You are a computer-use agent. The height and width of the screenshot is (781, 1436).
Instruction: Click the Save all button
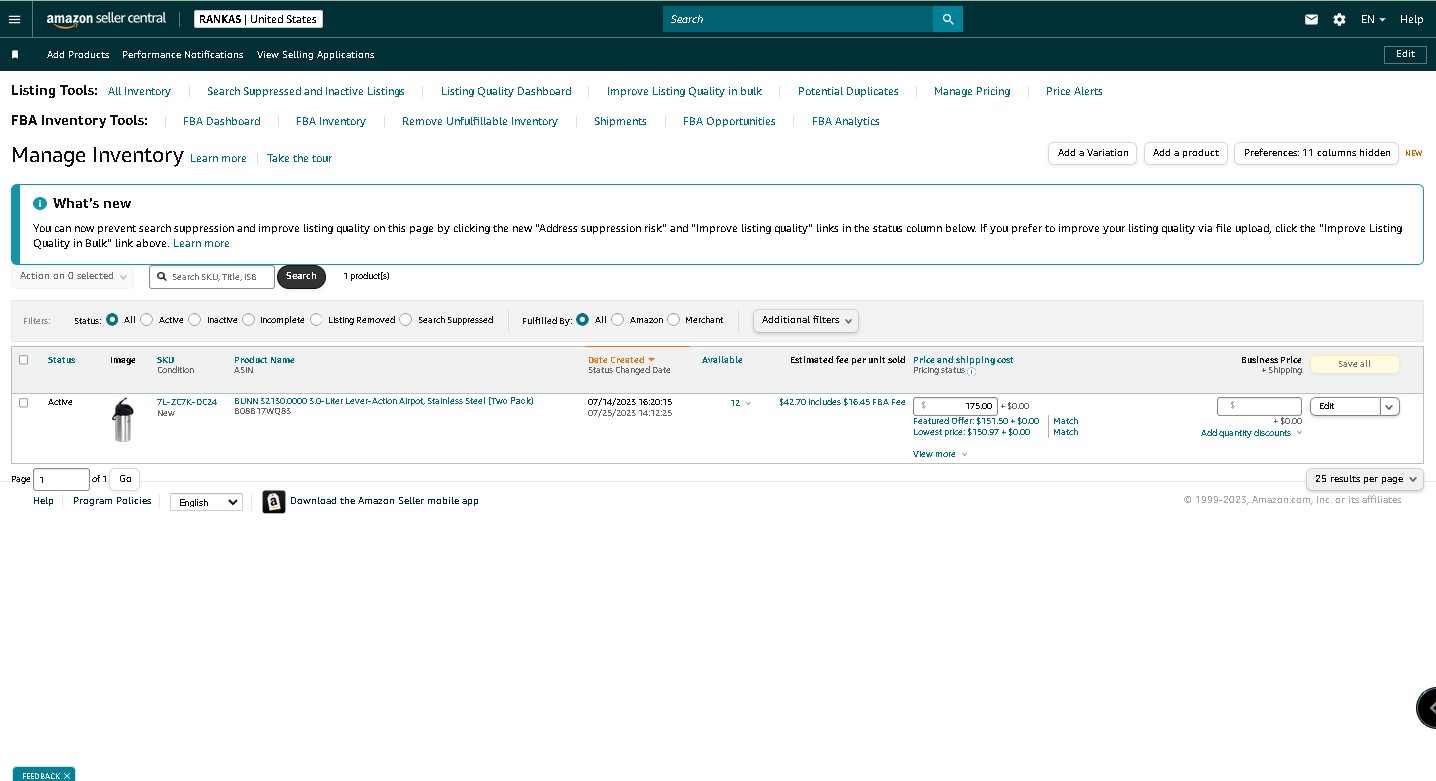tap(1354, 364)
